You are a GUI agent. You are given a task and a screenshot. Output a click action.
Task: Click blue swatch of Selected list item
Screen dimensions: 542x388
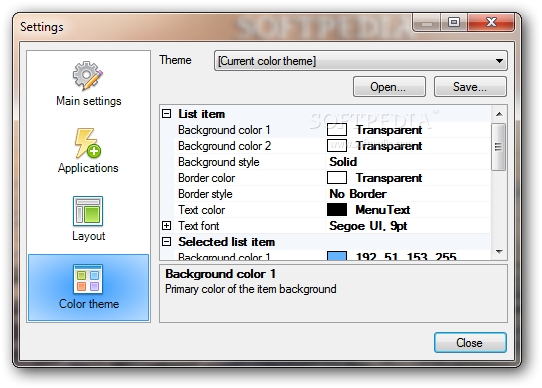337,256
